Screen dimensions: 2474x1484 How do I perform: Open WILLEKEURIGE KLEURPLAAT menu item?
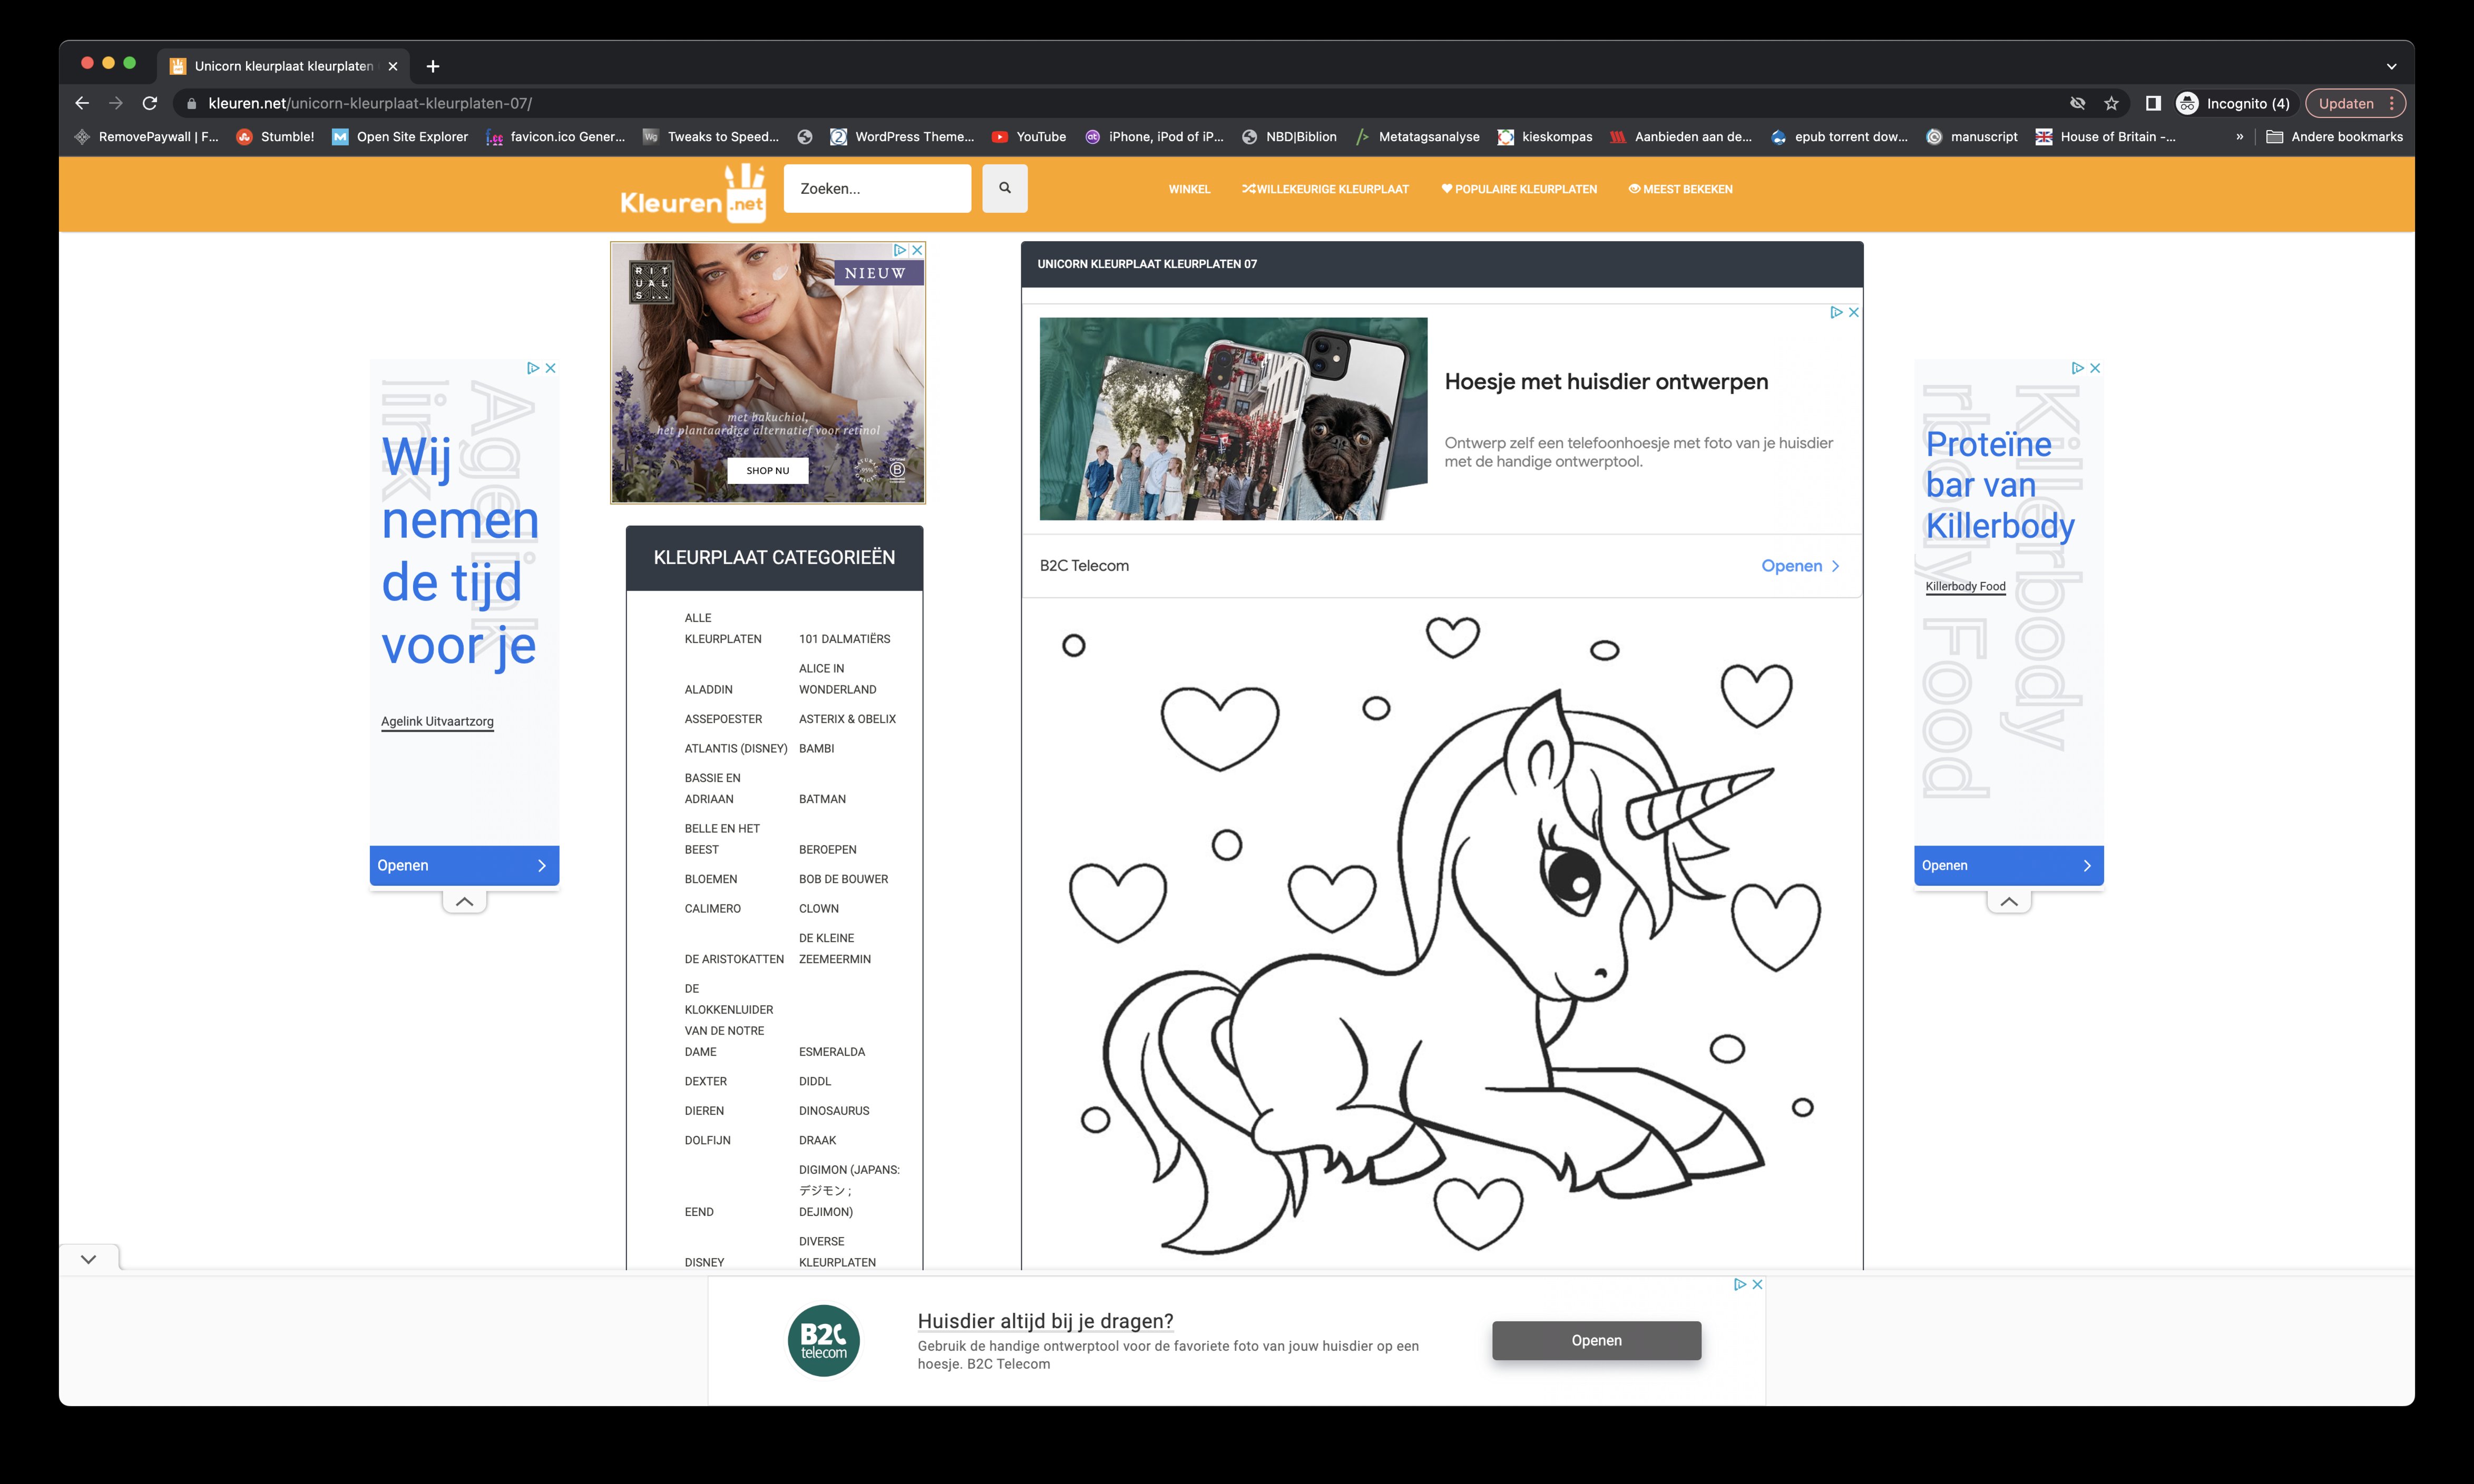pos(1325,189)
